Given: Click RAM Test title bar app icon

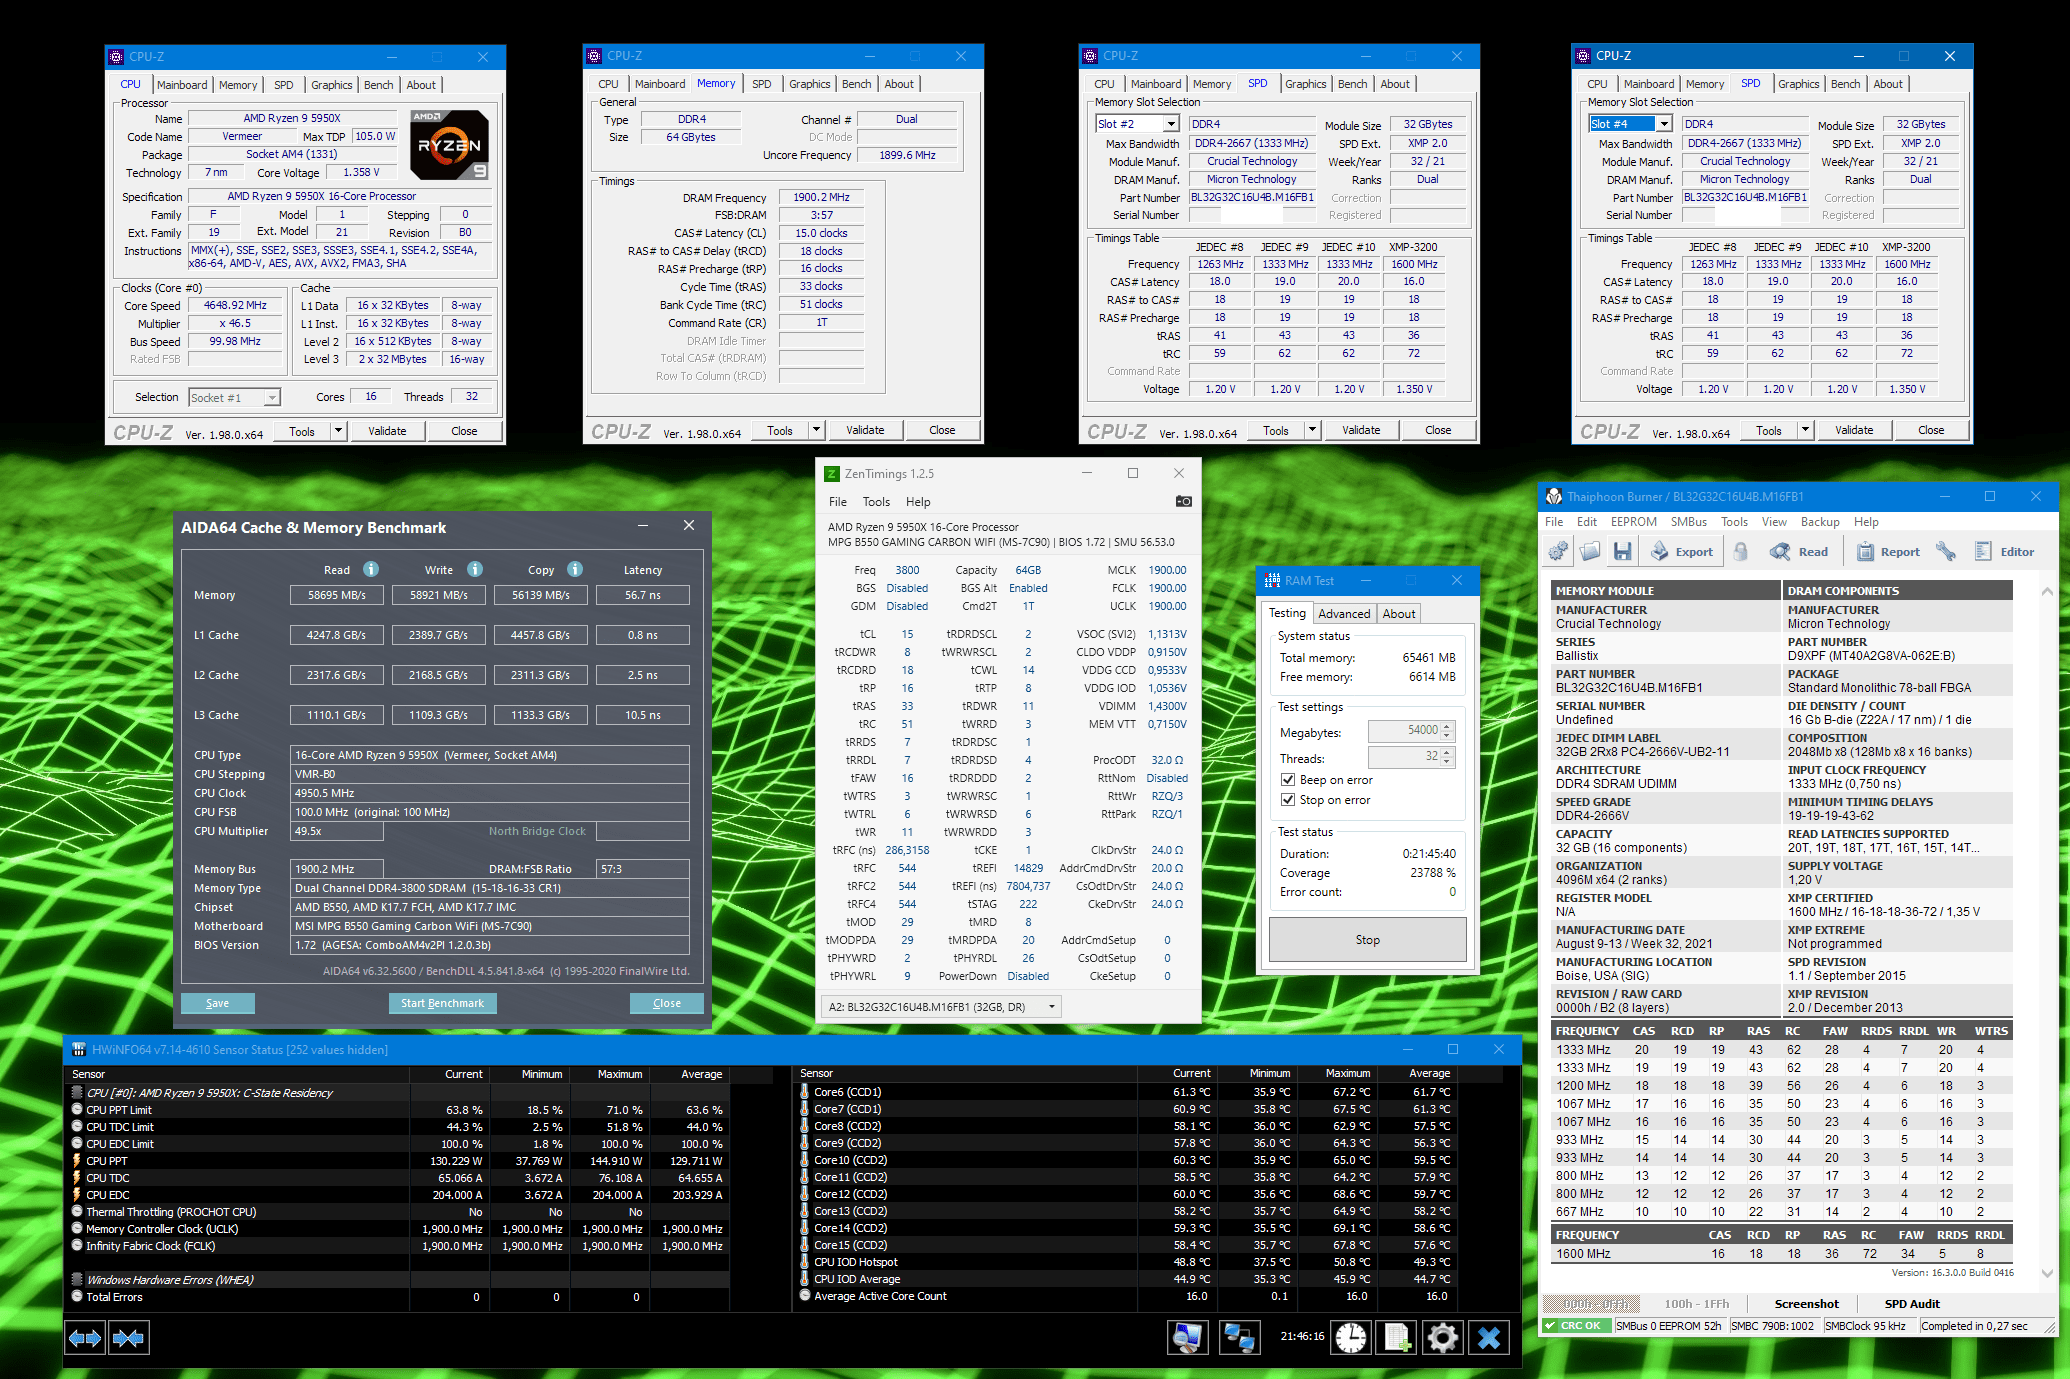Looking at the screenshot, I should [1272, 580].
